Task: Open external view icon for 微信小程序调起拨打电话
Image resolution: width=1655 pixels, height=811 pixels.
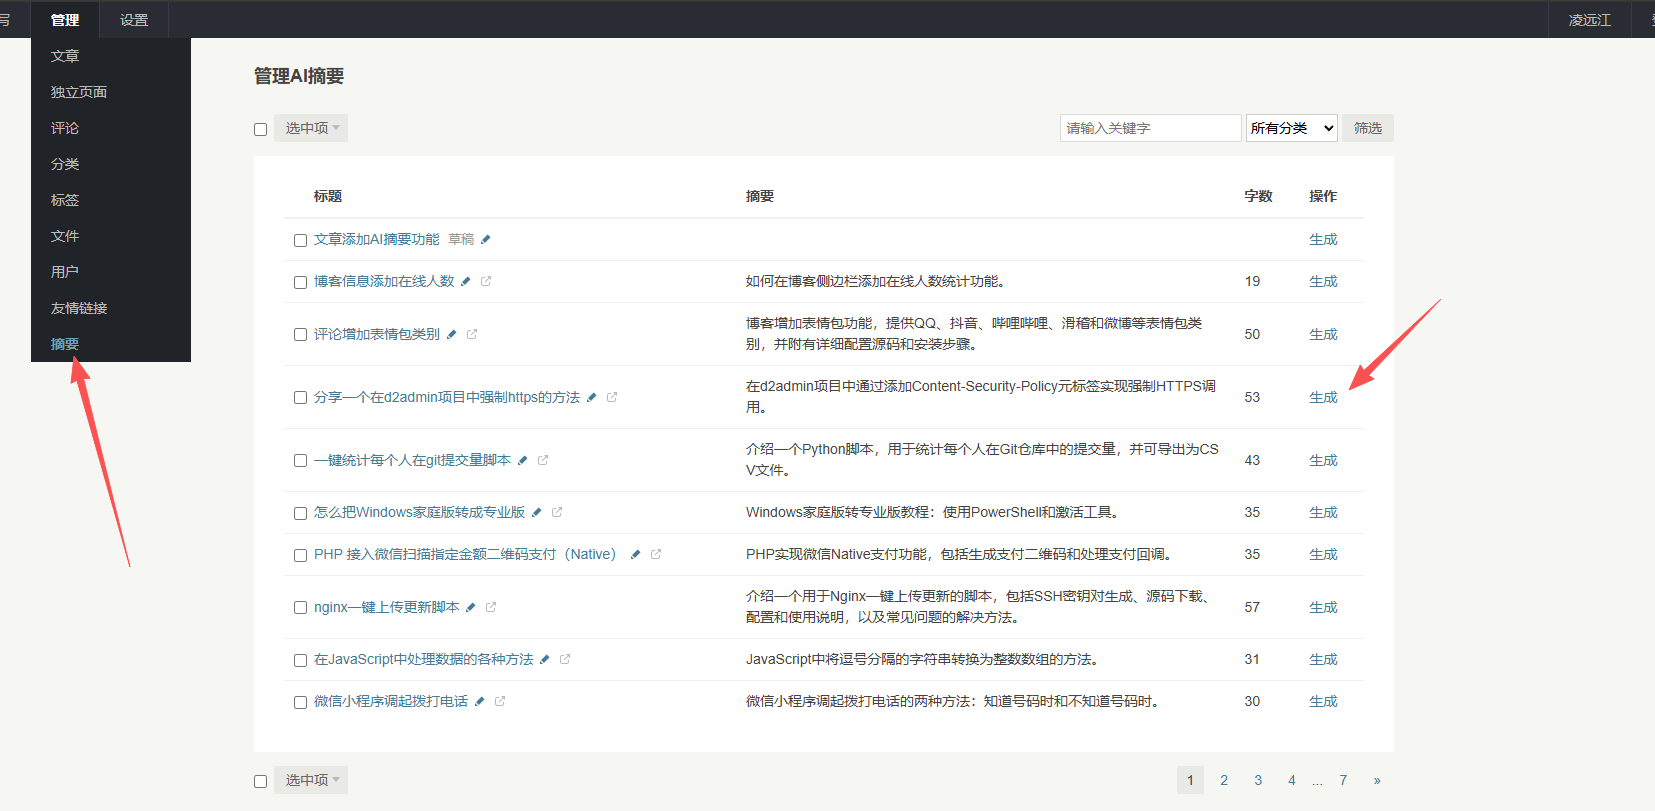Action: tap(500, 701)
